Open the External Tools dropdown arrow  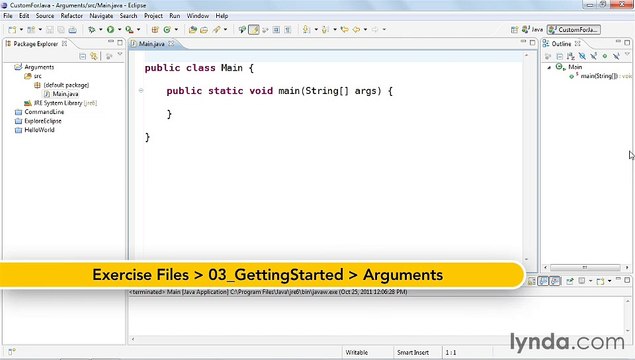pyautogui.click(x=139, y=30)
